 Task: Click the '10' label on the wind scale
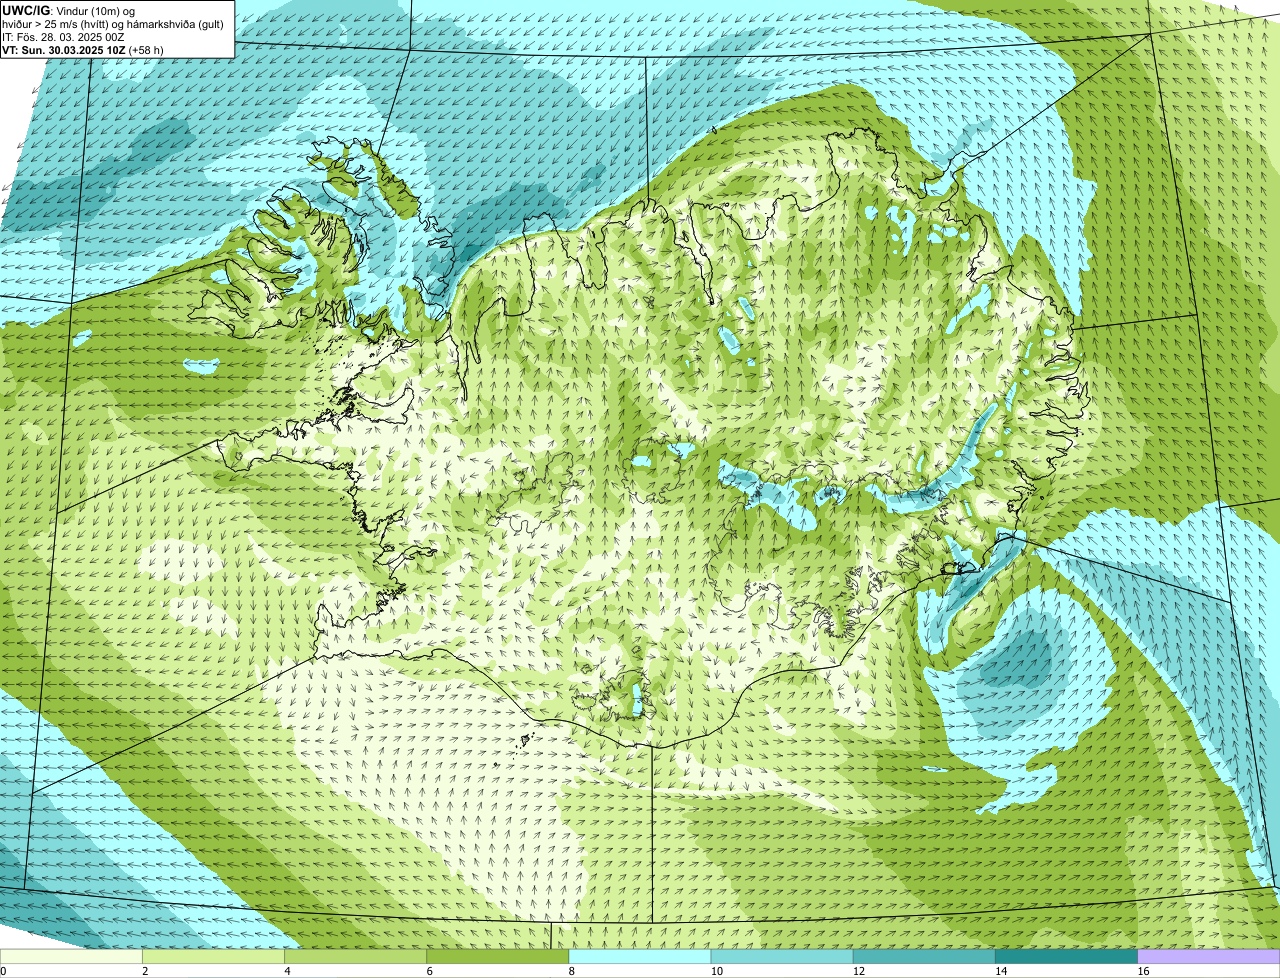coord(716,971)
